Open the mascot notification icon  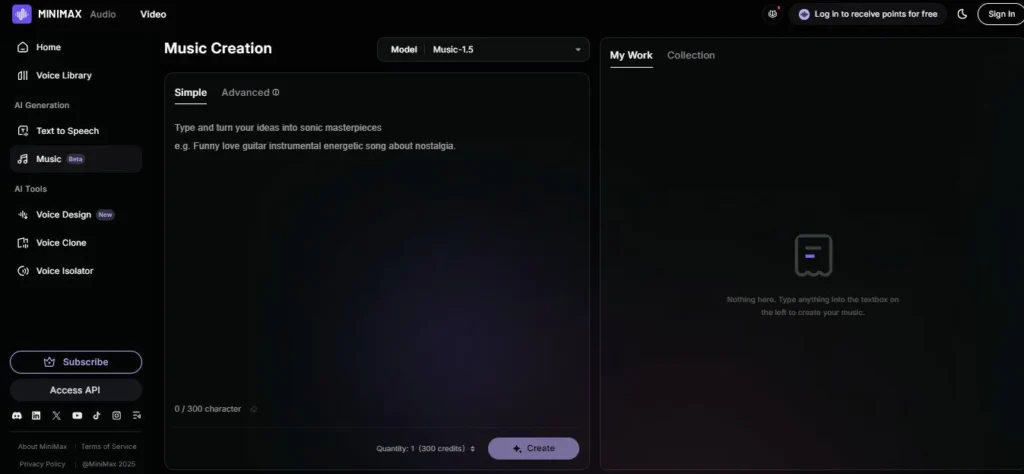pos(773,14)
